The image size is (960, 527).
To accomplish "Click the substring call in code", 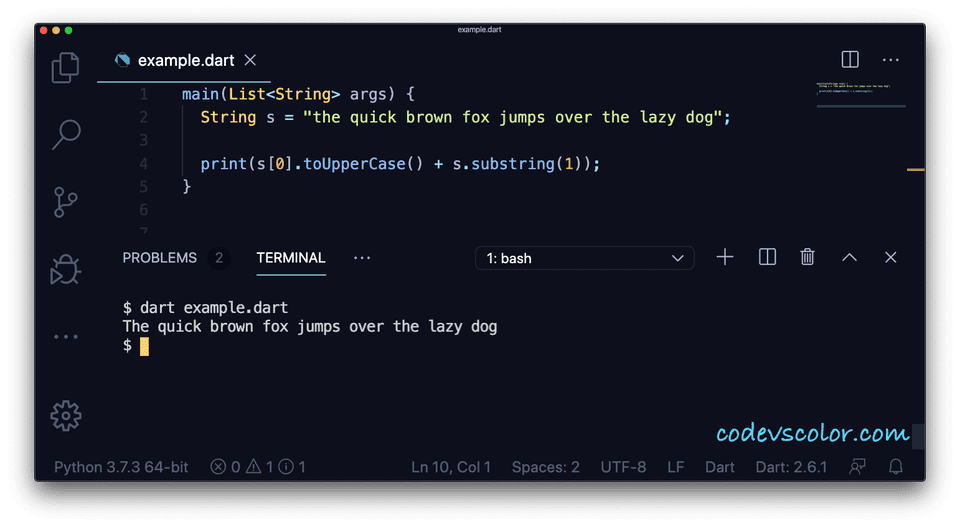I will point(513,164).
